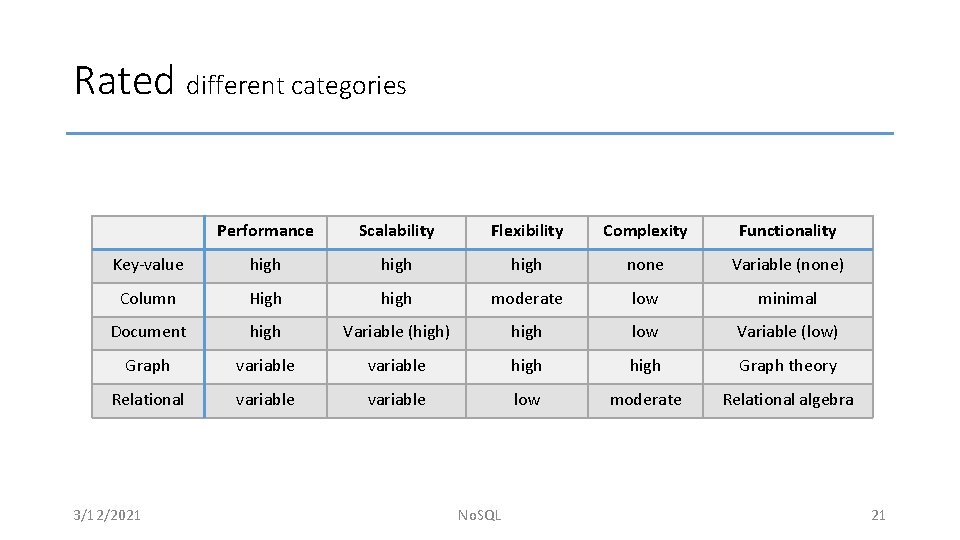Viewport: 960px width, 540px height.
Task: Click the 'Graph theory' cell
Action: point(787,366)
